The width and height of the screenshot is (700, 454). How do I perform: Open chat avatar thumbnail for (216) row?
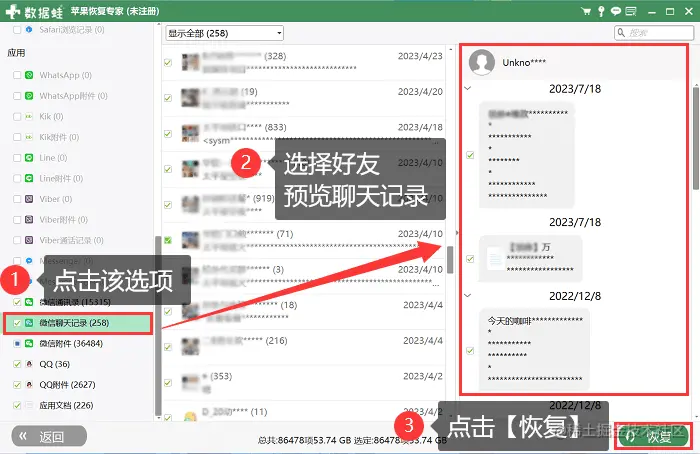point(190,347)
